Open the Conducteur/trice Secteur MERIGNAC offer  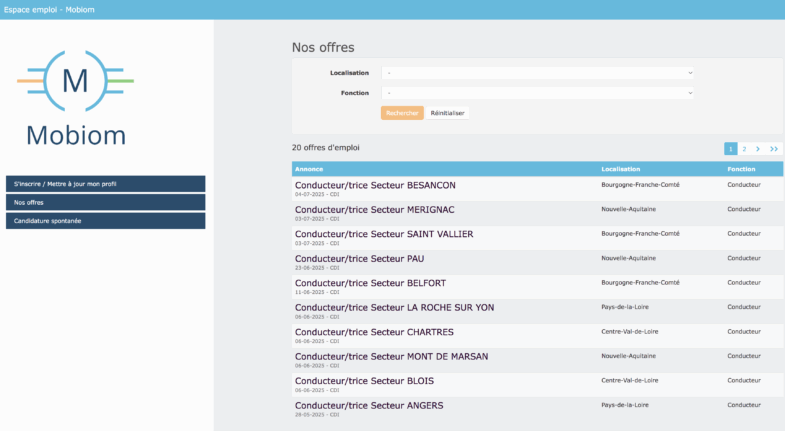coord(375,210)
